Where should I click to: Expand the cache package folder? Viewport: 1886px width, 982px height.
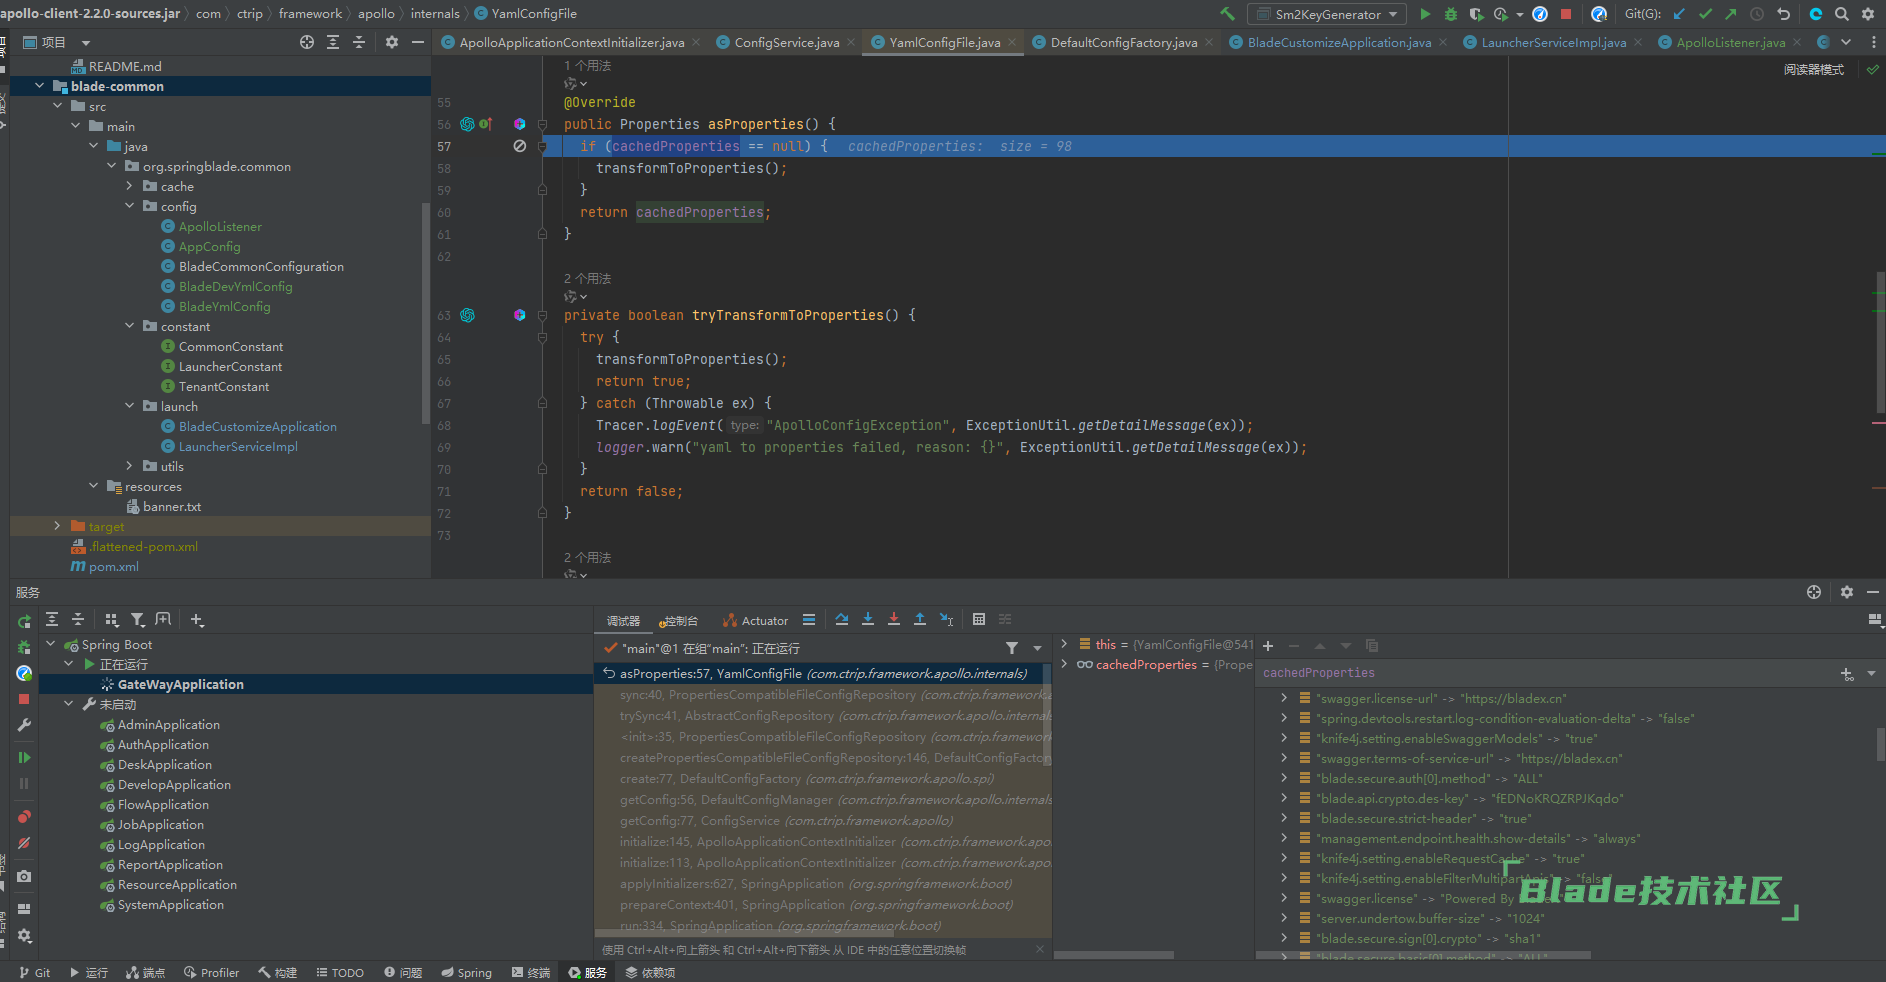129,186
